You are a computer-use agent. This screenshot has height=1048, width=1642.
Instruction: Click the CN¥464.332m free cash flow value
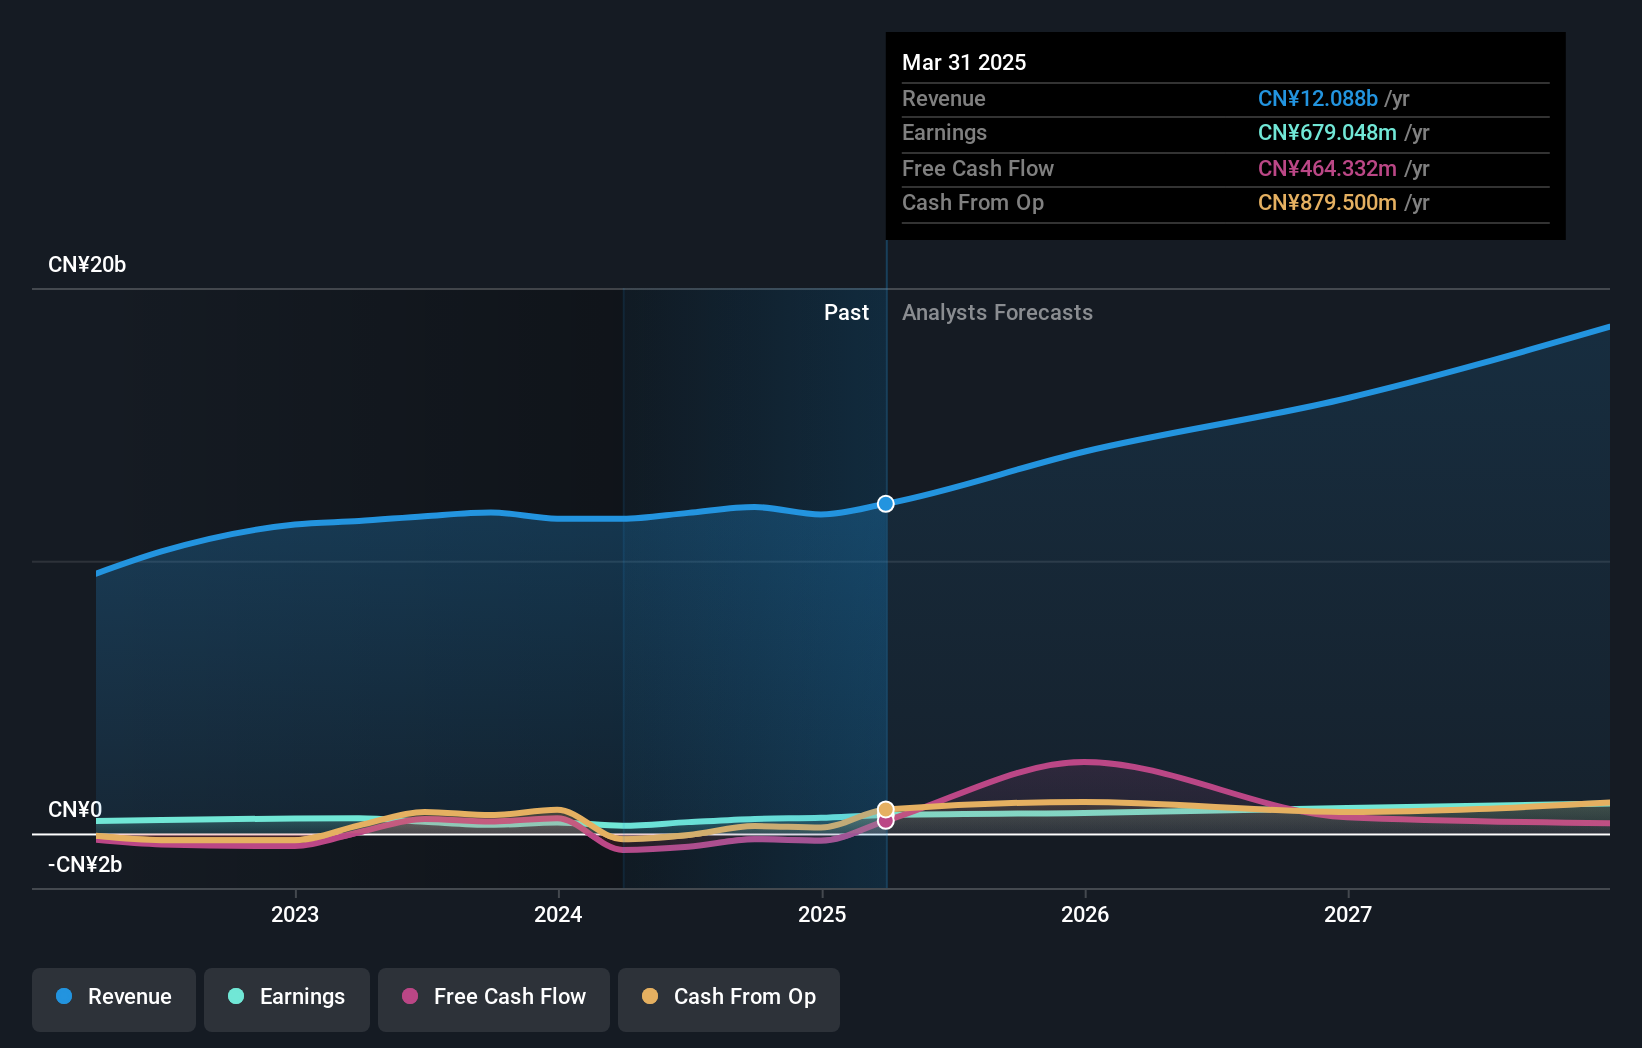tap(1327, 169)
